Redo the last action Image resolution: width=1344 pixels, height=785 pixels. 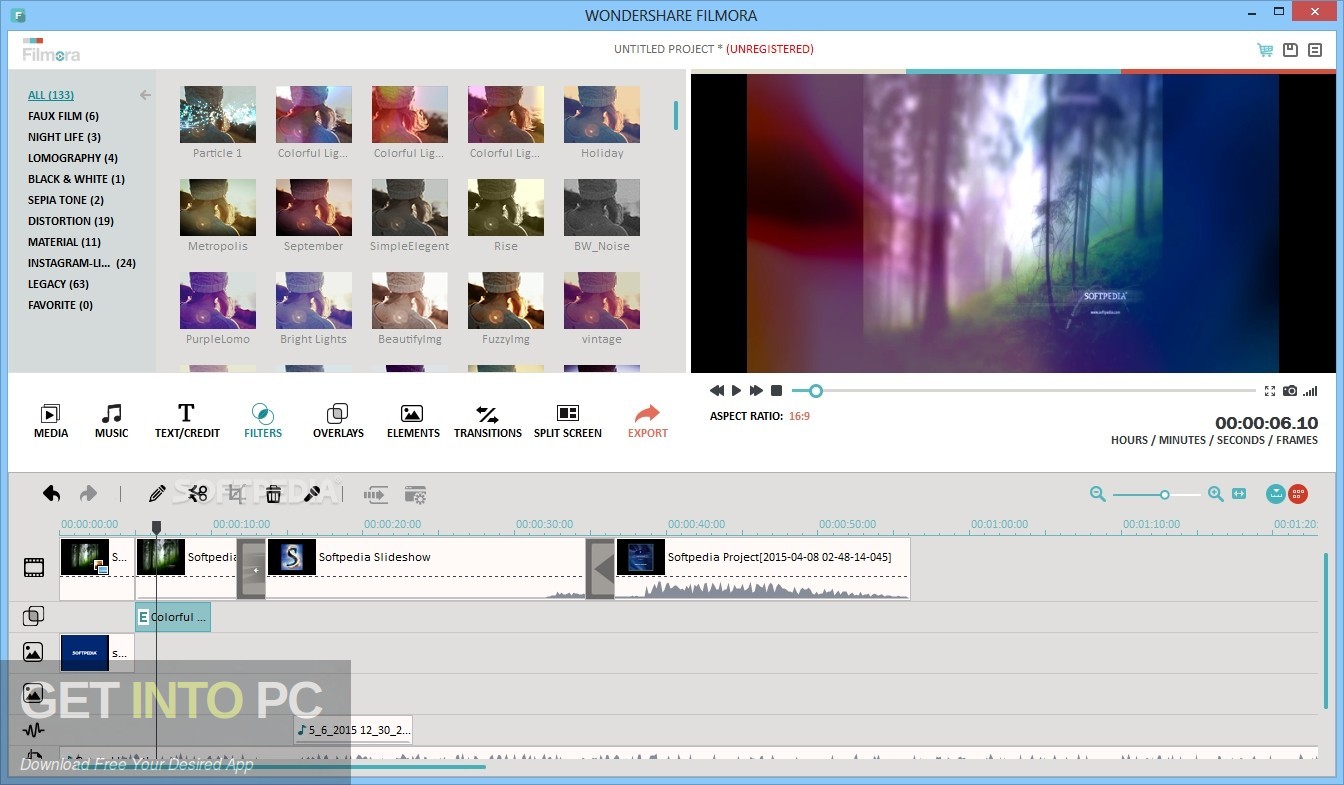(88, 493)
